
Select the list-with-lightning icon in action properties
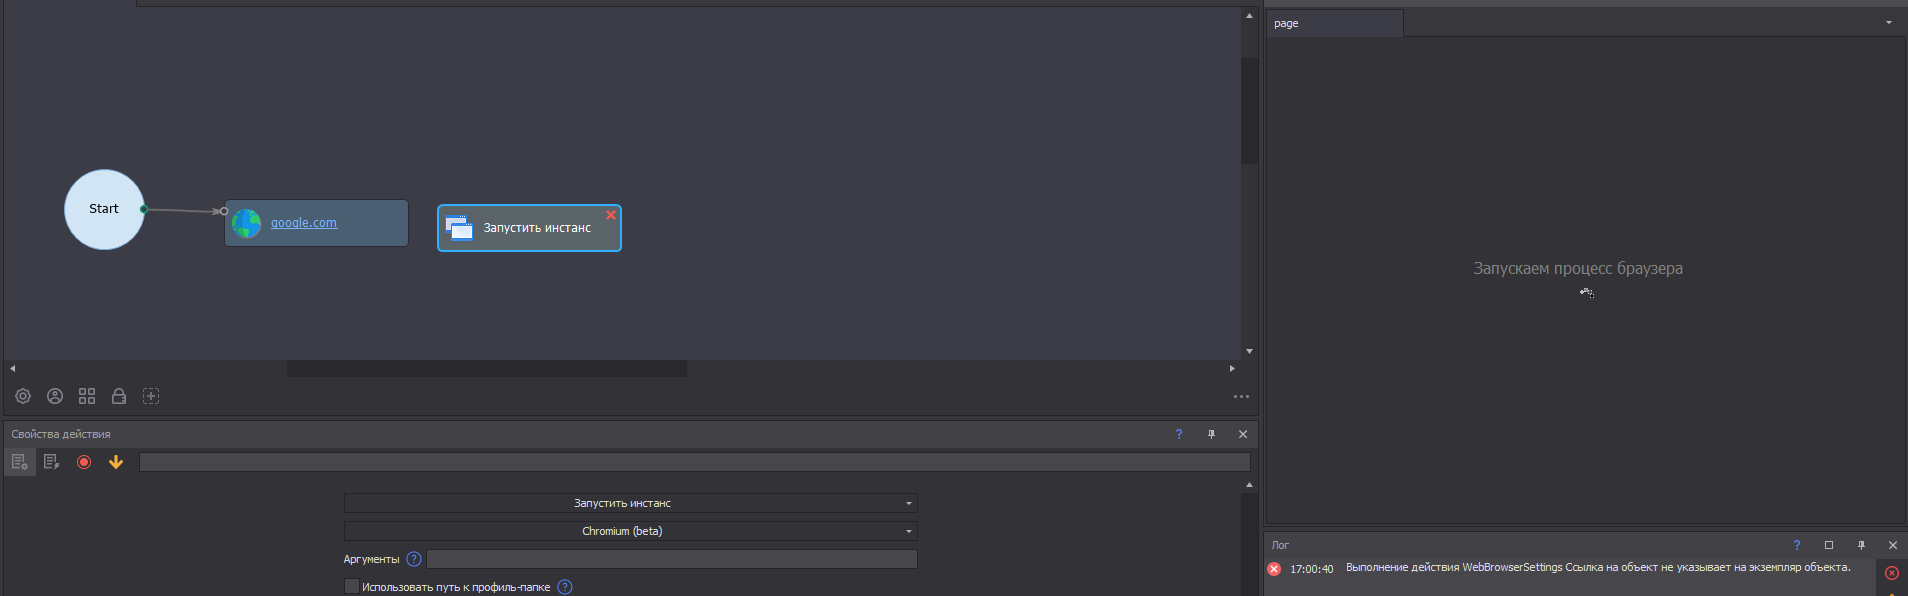tap(52, 462)
